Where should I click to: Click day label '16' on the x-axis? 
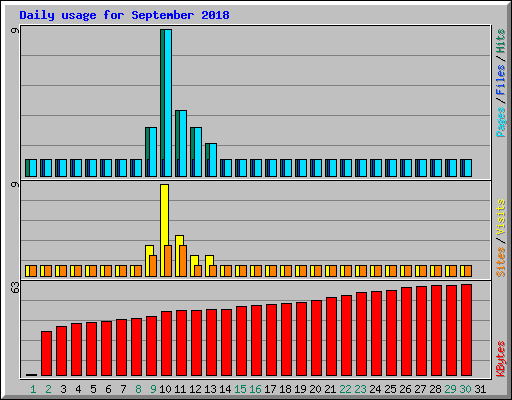pyautogui.click(x=255, y=389)
